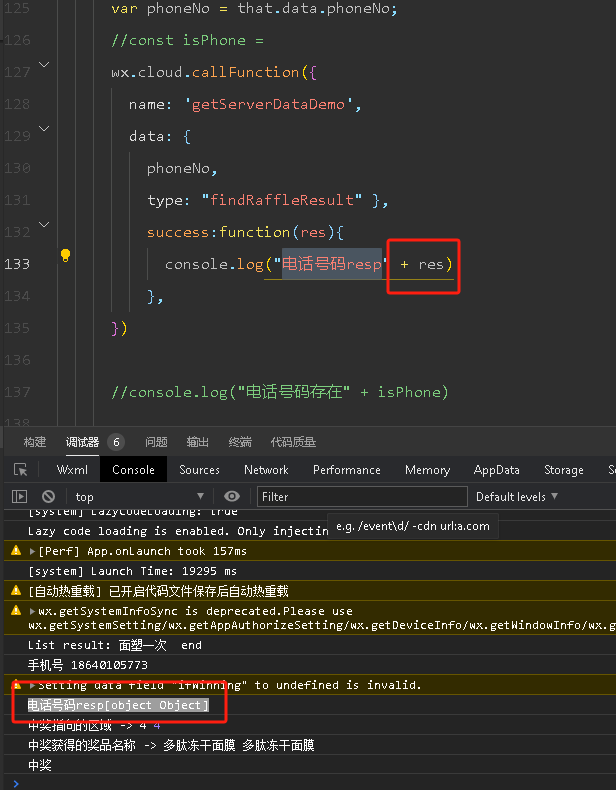The image size is (616, 790).
Task: Open the Default levels dropdown
Action: pos(517,497)
